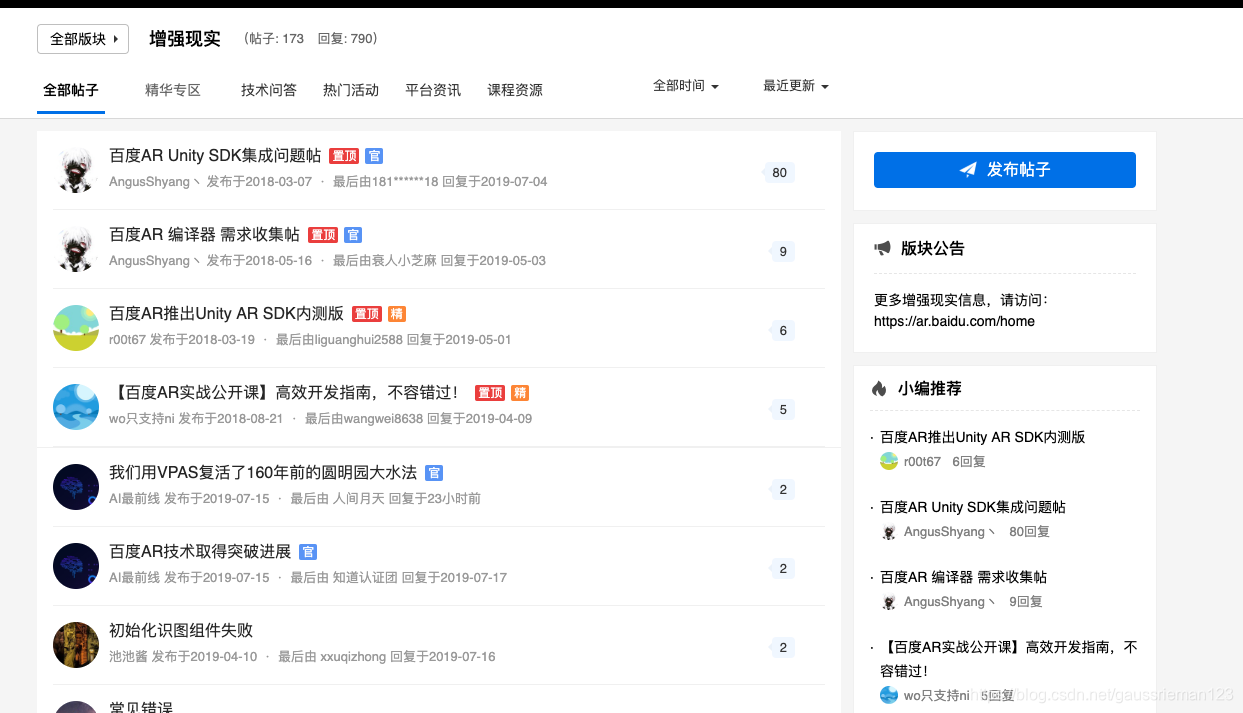
Task: Click r00t67 avatar in post list
Action: (x=76, y=328)
